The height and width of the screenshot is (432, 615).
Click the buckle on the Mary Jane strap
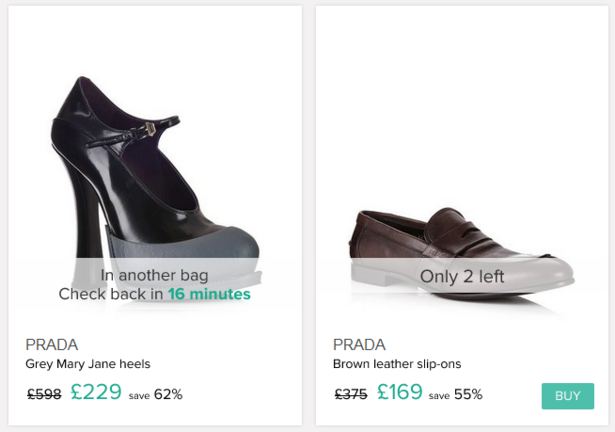(150, 128)
